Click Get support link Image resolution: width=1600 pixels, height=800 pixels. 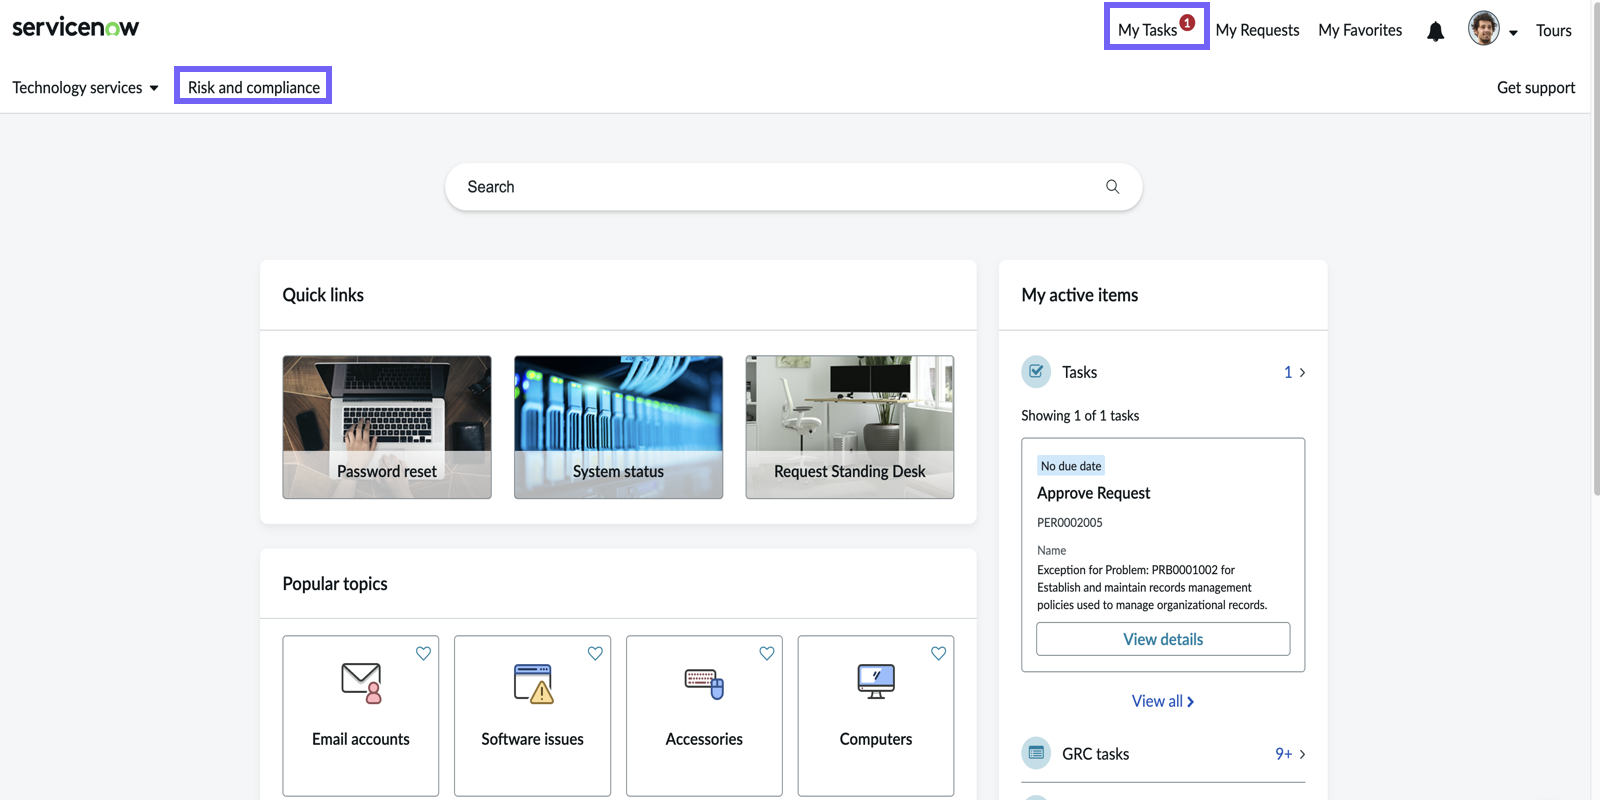pyautogui.click(x=1535, y=88)
